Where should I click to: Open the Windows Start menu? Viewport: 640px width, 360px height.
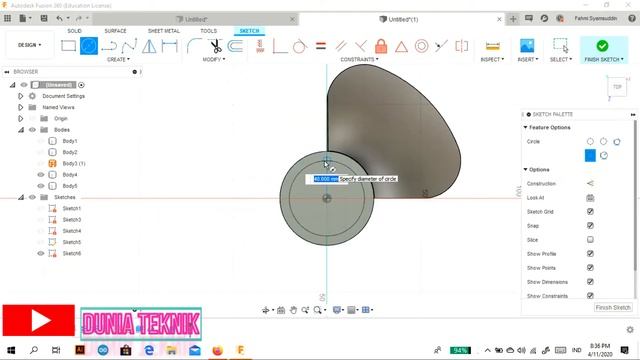[x=11, y=350]
